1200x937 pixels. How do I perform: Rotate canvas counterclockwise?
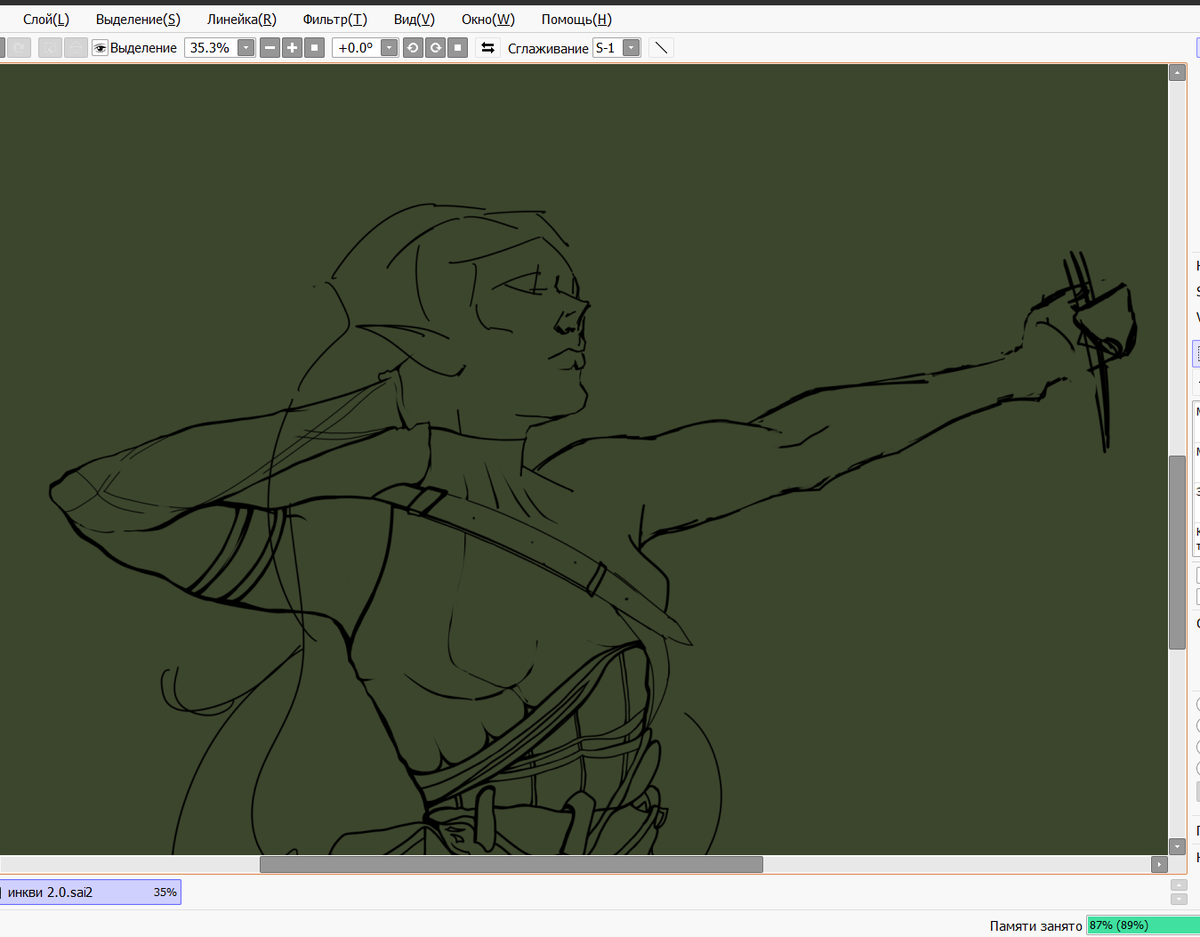click(413, 48)
